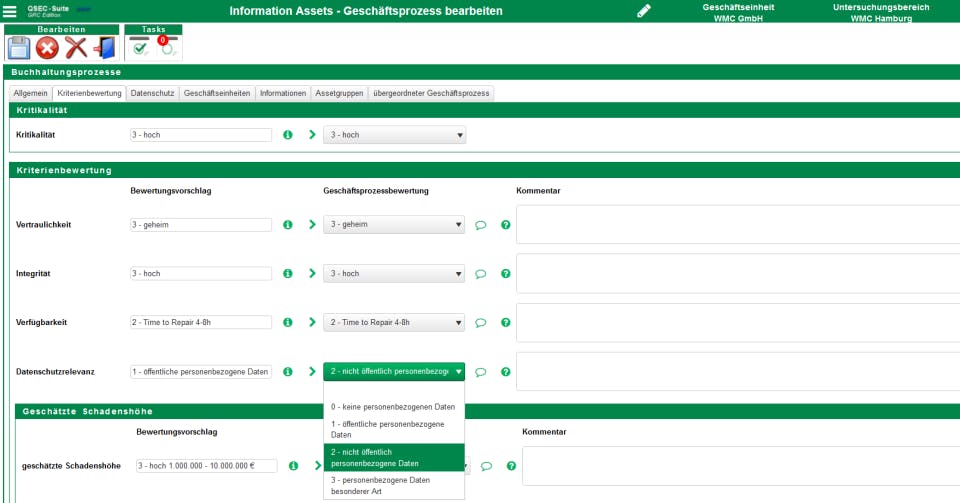The image size is (960, 503).
Task: Click Integrität suggestion field 3 - hoch
Action: (x=201, y=274)
